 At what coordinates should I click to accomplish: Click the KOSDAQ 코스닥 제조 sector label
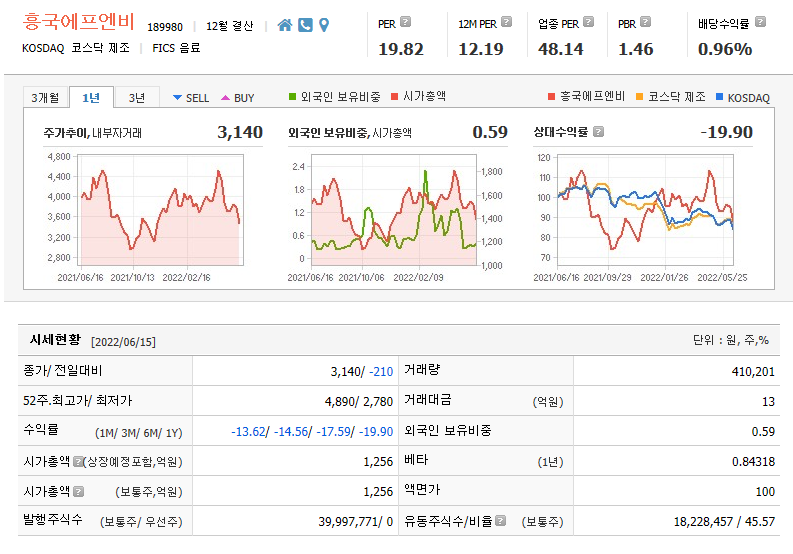coord(76,48)
